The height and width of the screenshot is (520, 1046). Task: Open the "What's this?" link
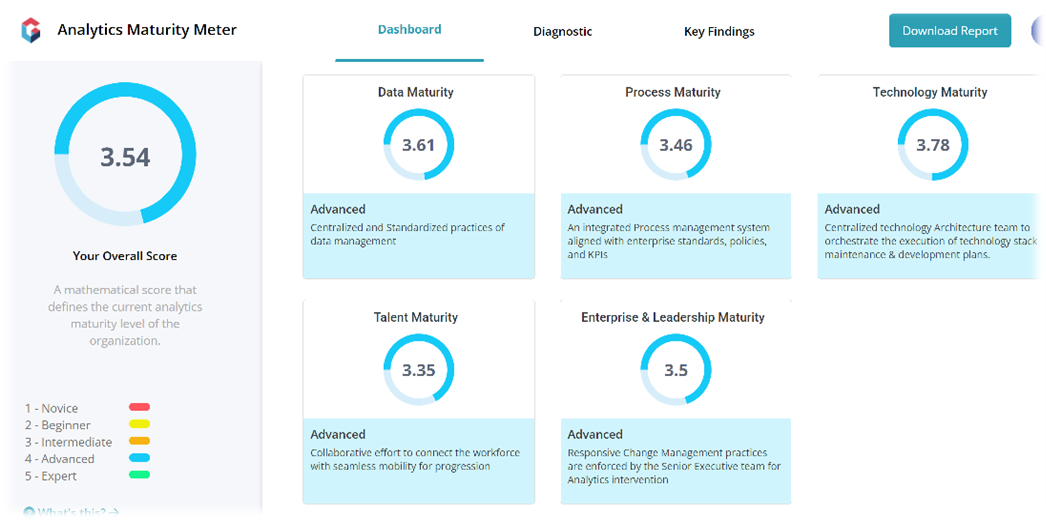coord(76,512)
